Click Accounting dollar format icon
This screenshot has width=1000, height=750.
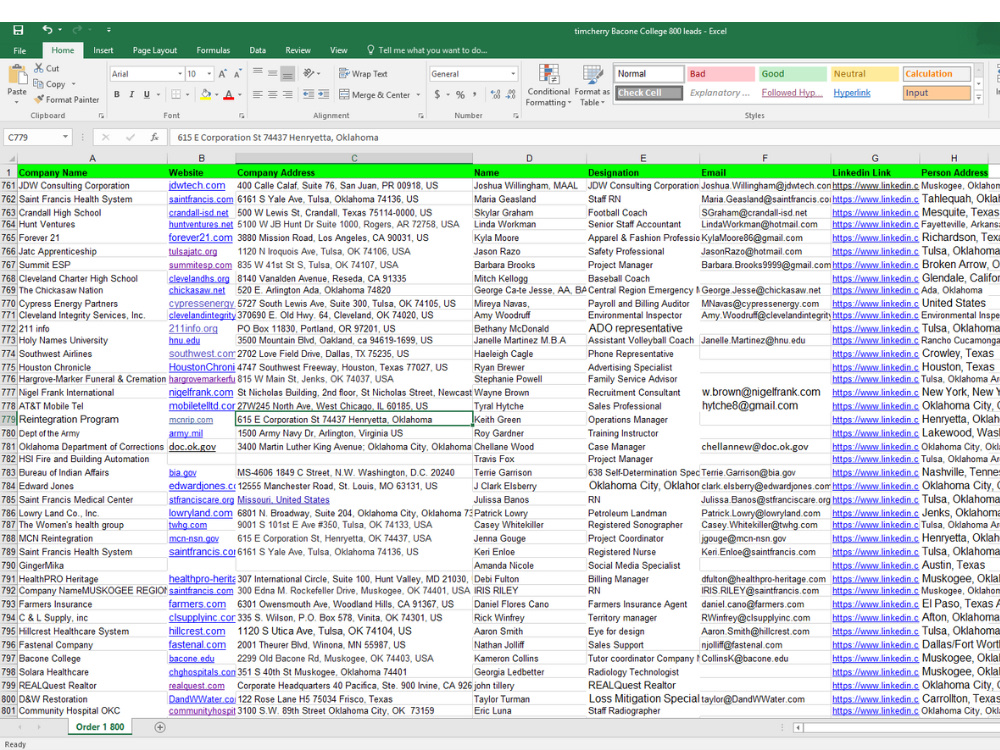coord(437,94)
